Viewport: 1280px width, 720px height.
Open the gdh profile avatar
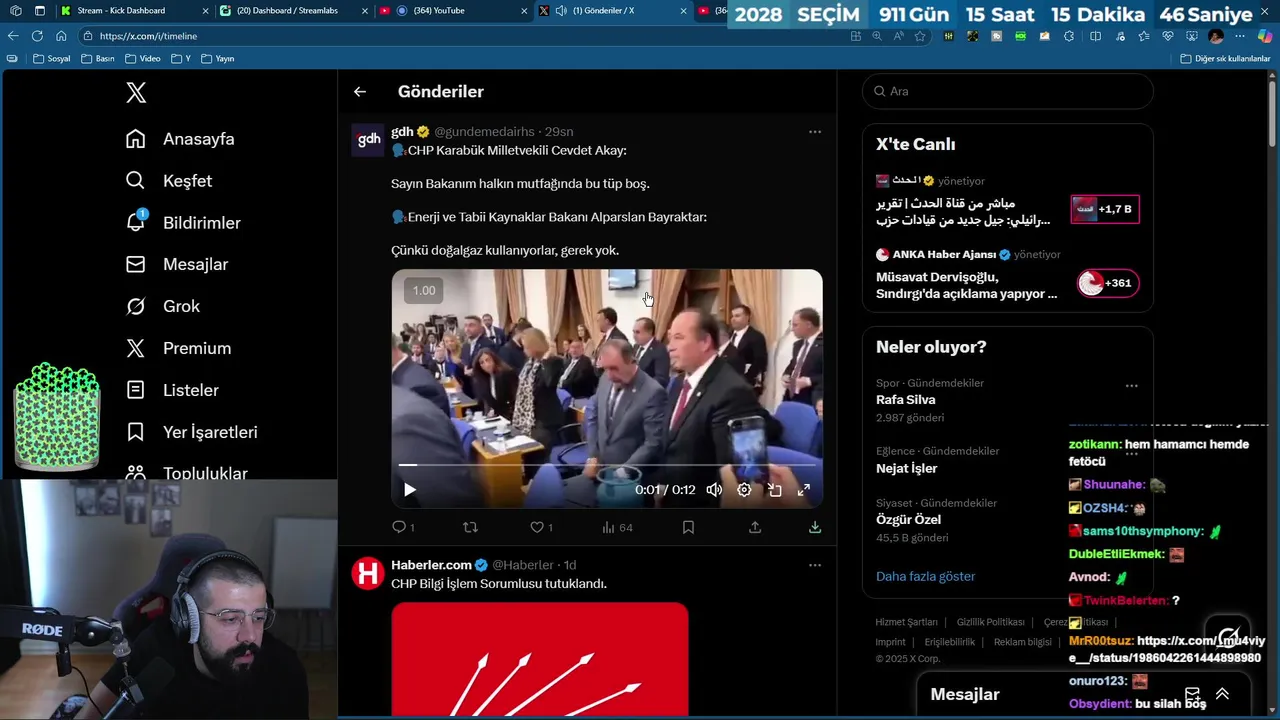[369, 140]
